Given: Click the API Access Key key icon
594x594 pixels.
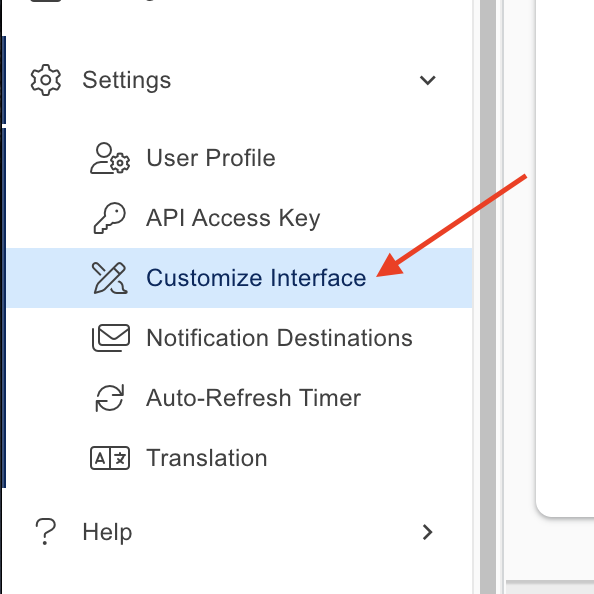Looking at the screenshot, I should (110, 218).
